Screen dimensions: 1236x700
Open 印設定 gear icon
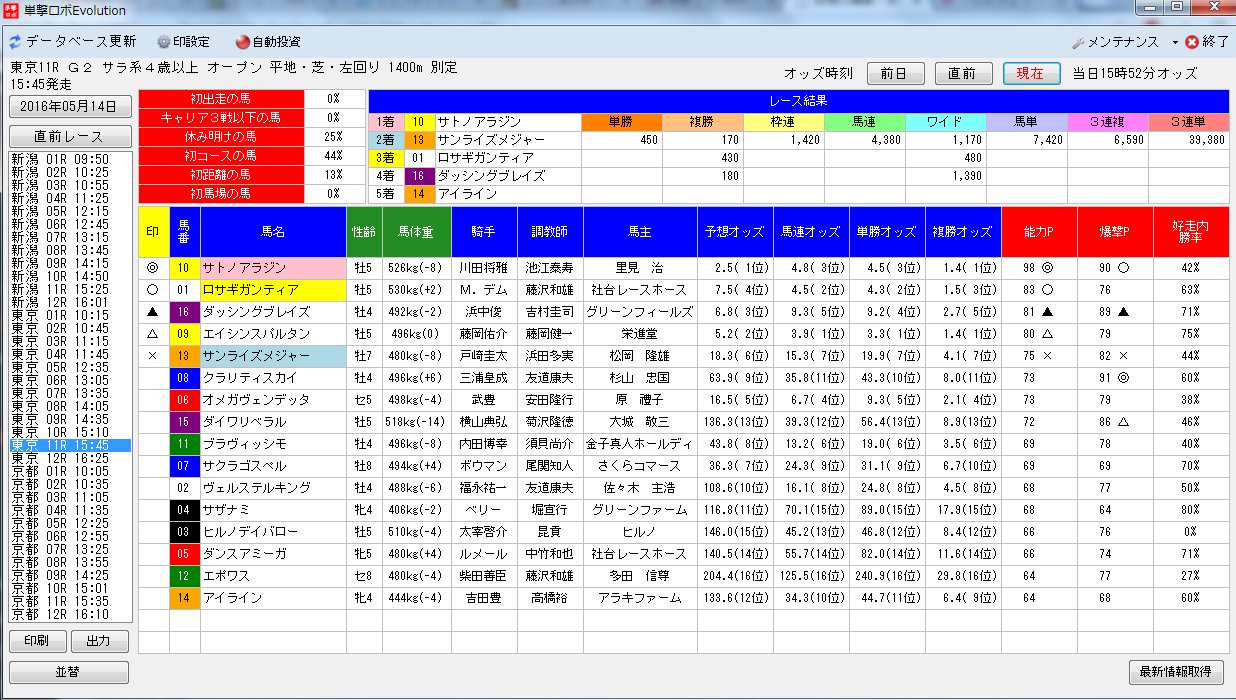point(164,42)
